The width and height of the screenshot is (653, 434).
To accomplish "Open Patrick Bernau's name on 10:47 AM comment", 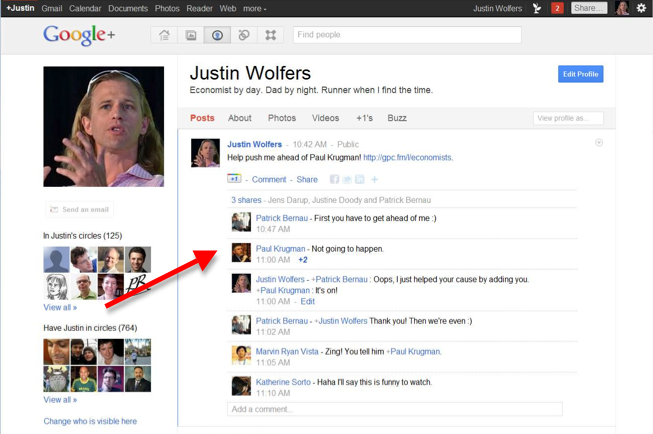I will (x=282, y=218).
